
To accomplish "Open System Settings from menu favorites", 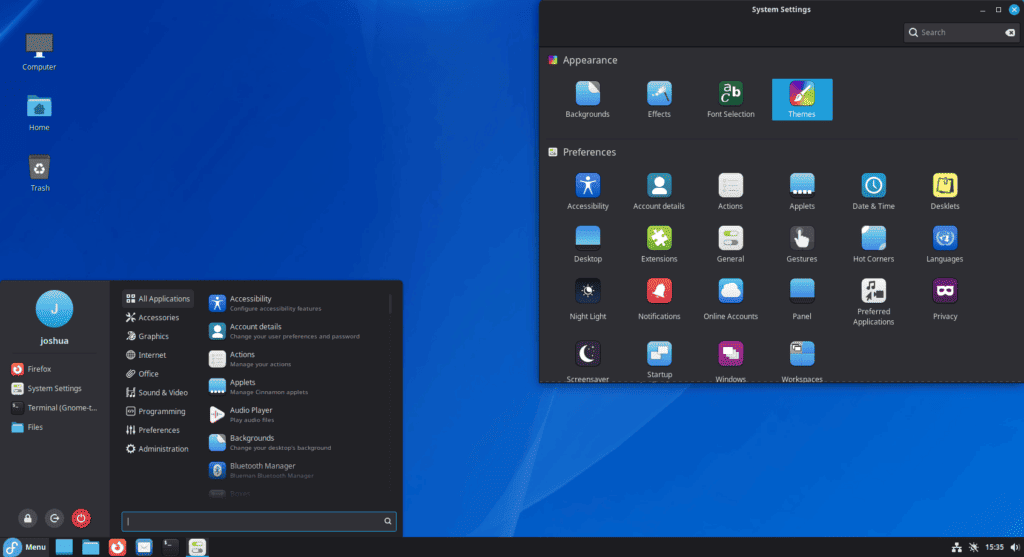I will (x=55, y=389).
